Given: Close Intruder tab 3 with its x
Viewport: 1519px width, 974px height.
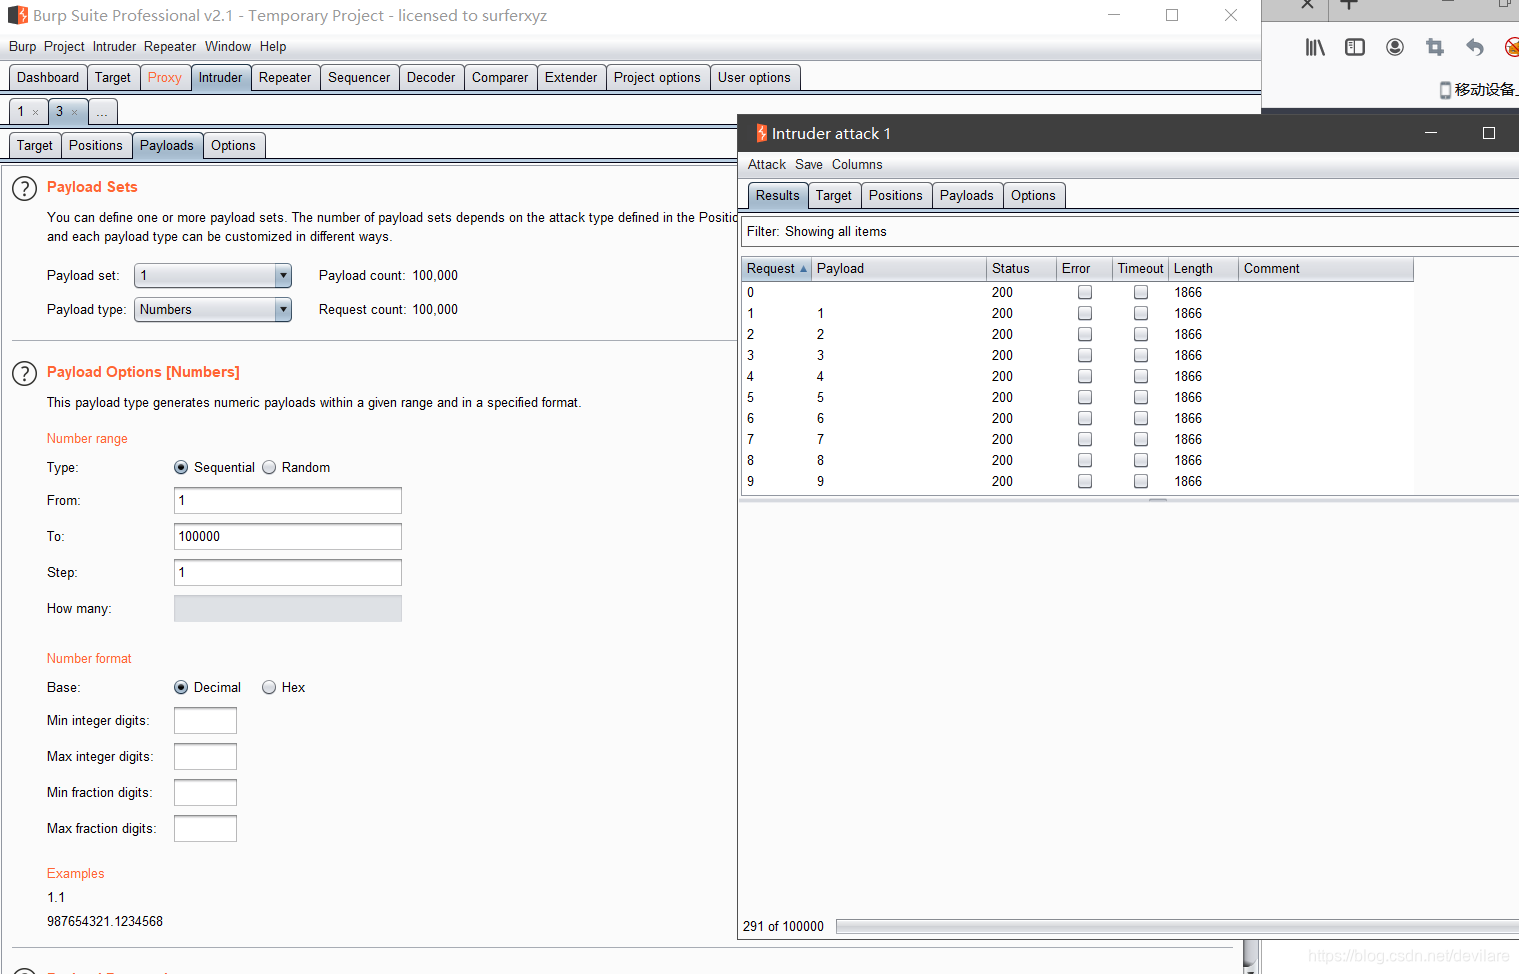Looking at the screenshot, I should coord(75,112).
